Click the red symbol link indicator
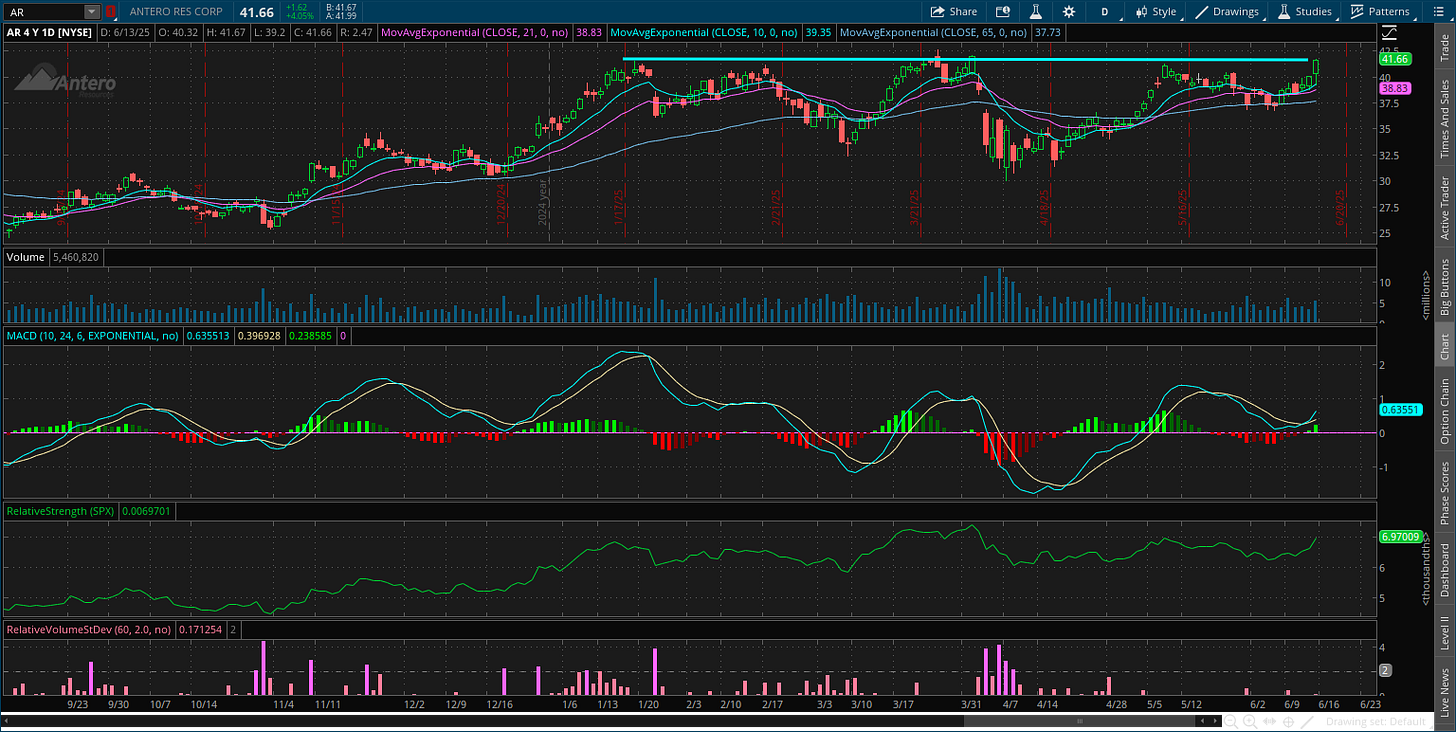This screenshot has height=732, width=1456. pos(110,12)
